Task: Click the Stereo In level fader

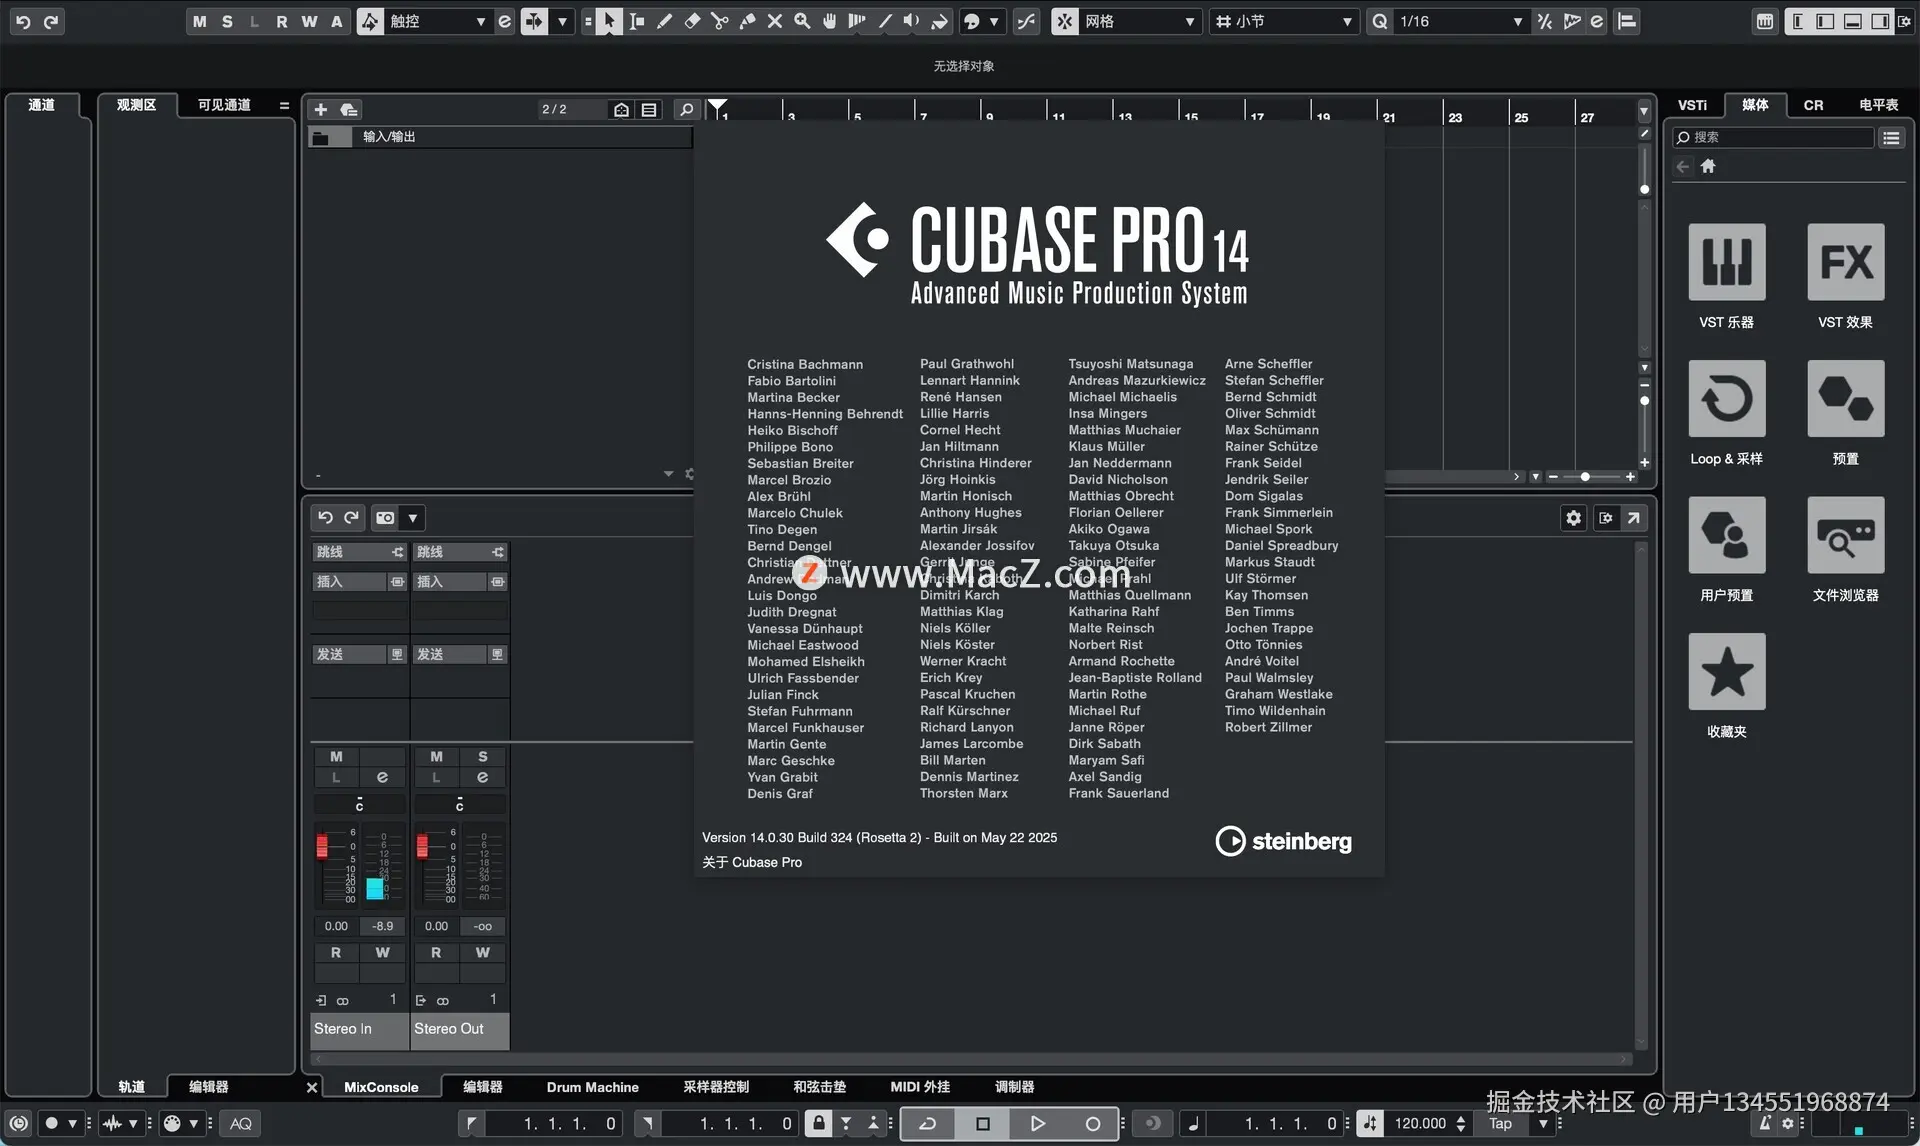Action: (x=322, y=847)
